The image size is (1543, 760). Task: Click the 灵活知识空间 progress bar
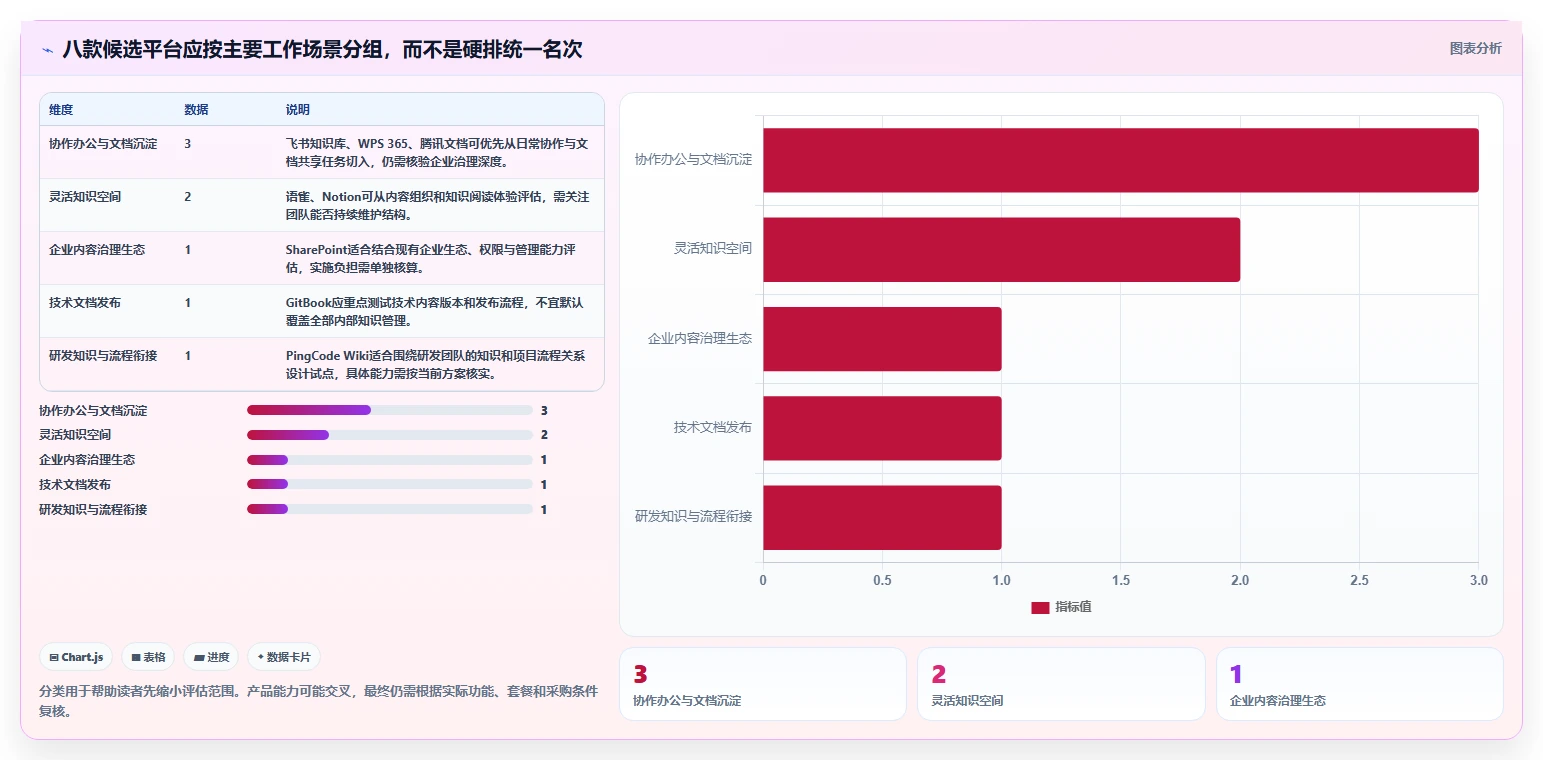389,435
